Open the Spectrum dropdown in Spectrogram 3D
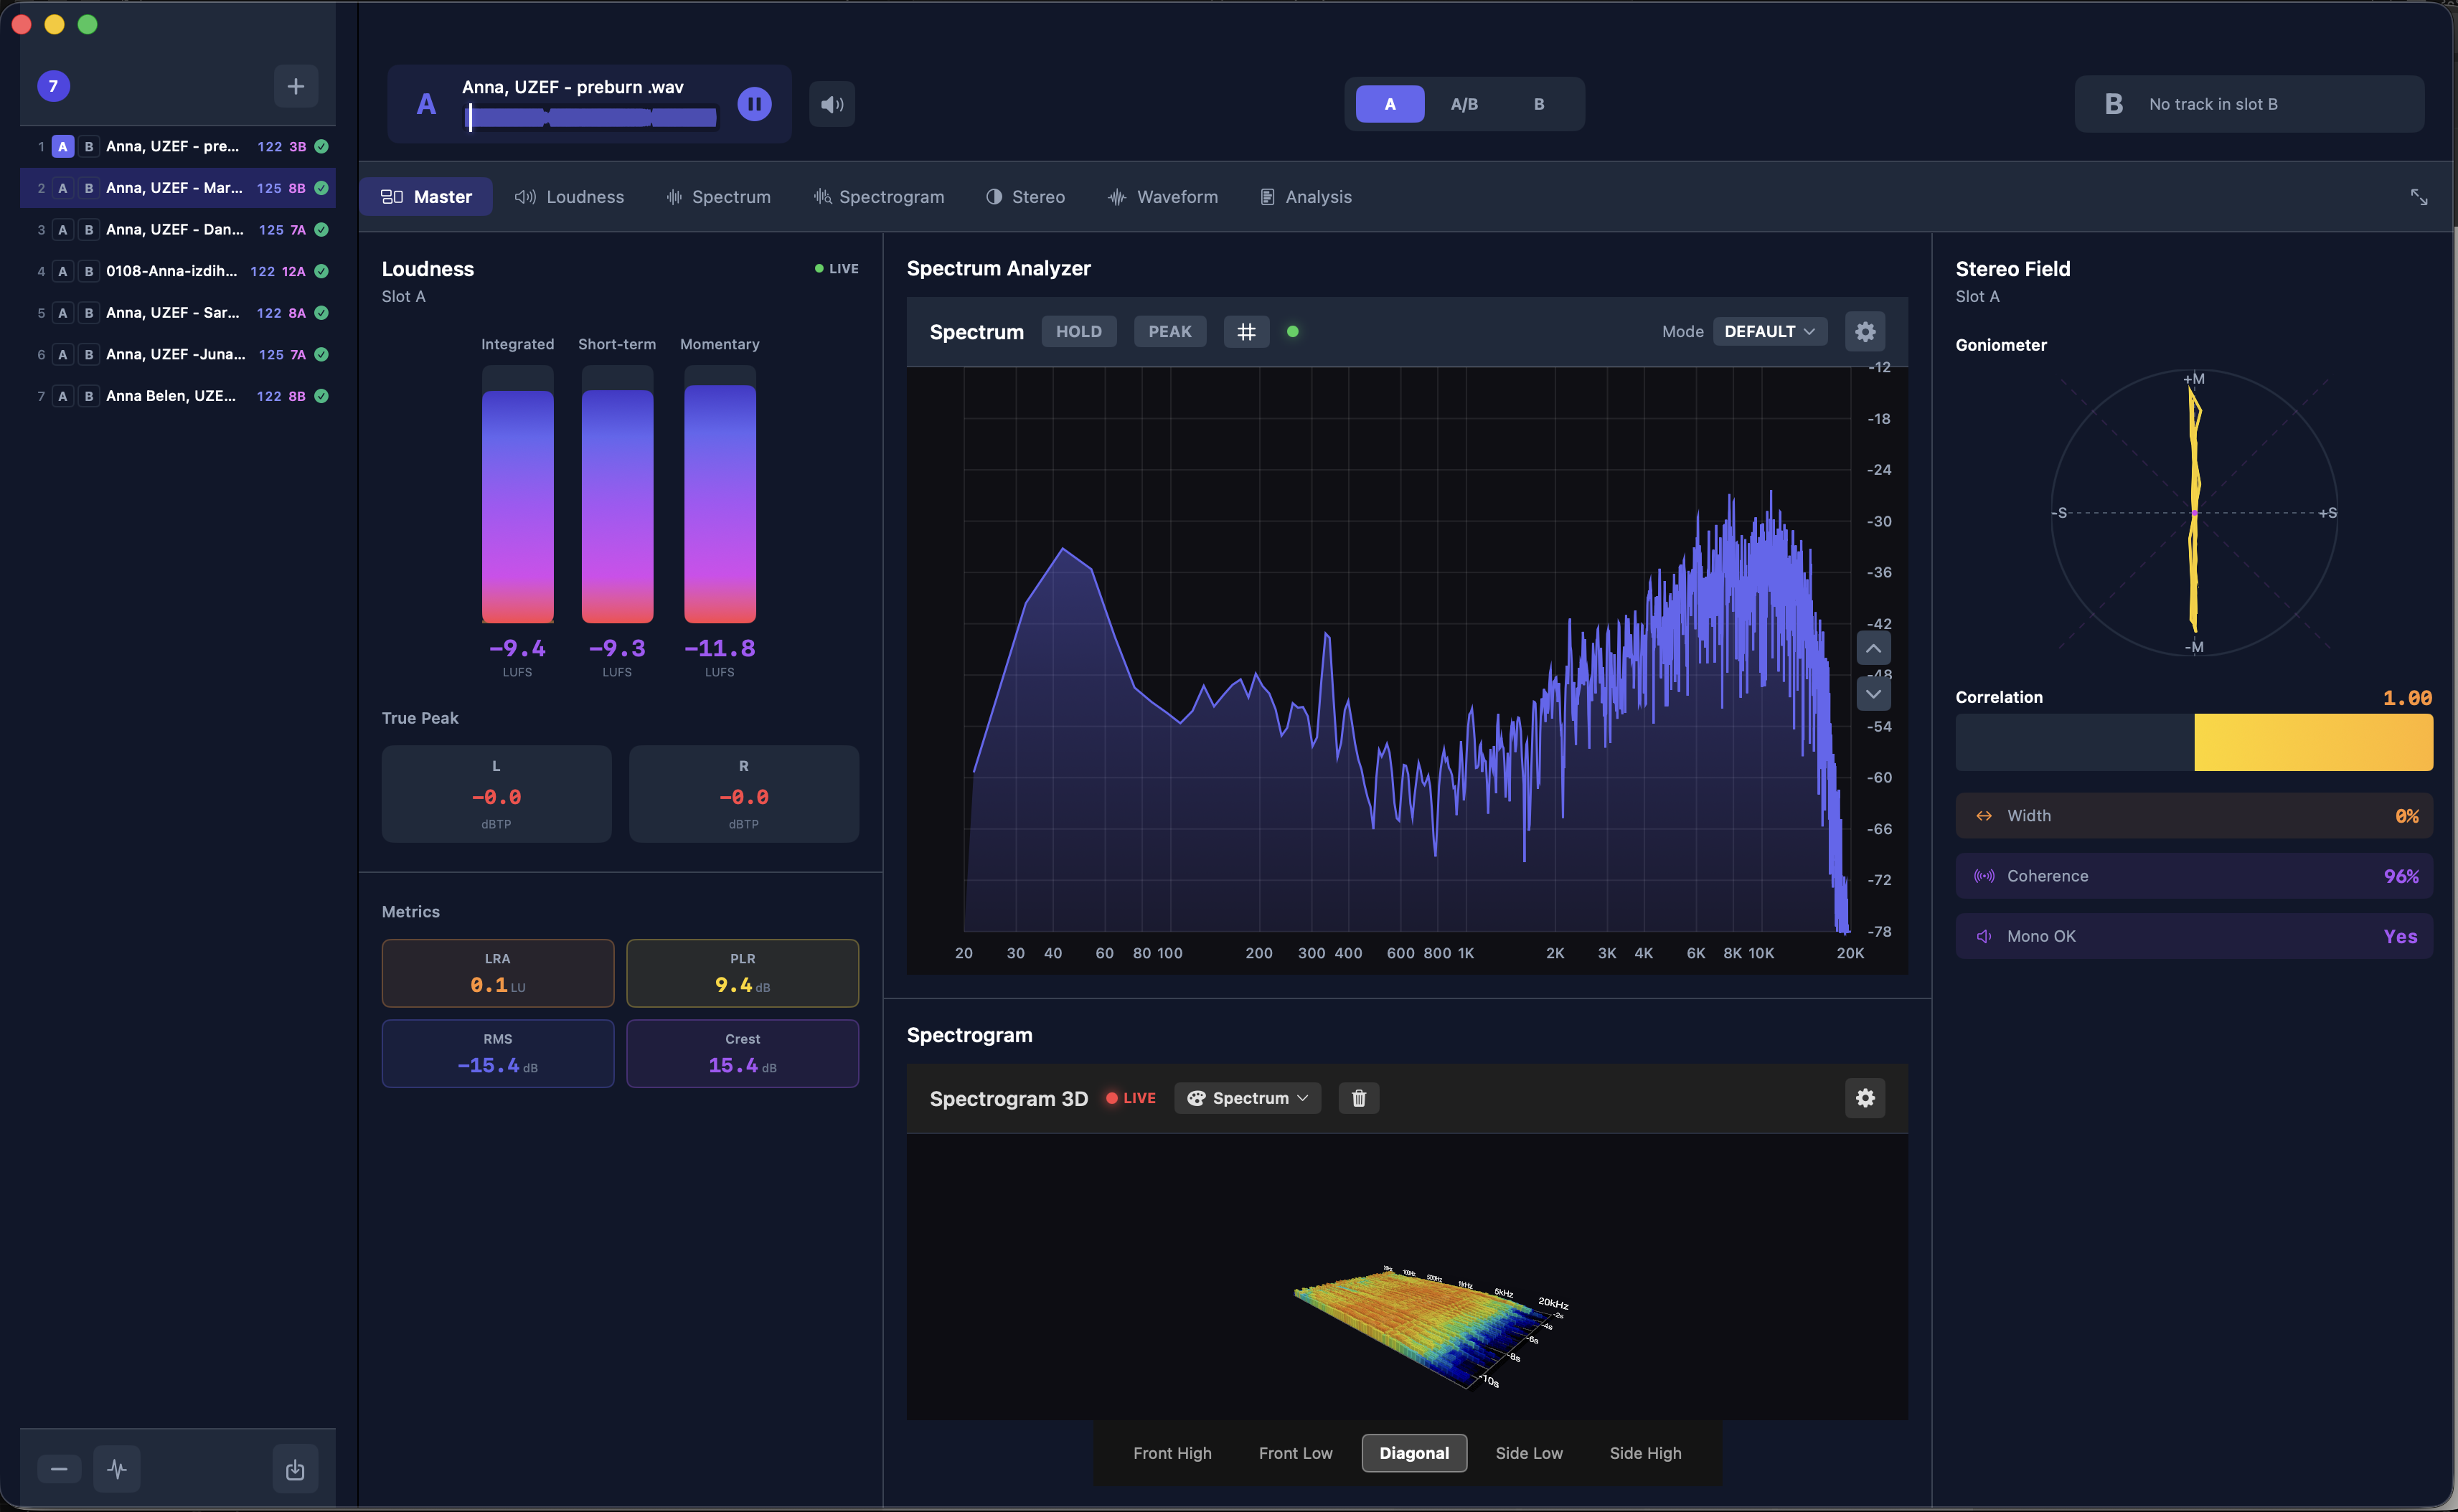Image resolution: width=2458 pixels, height=1512 pixels. pos(1247,1097)
